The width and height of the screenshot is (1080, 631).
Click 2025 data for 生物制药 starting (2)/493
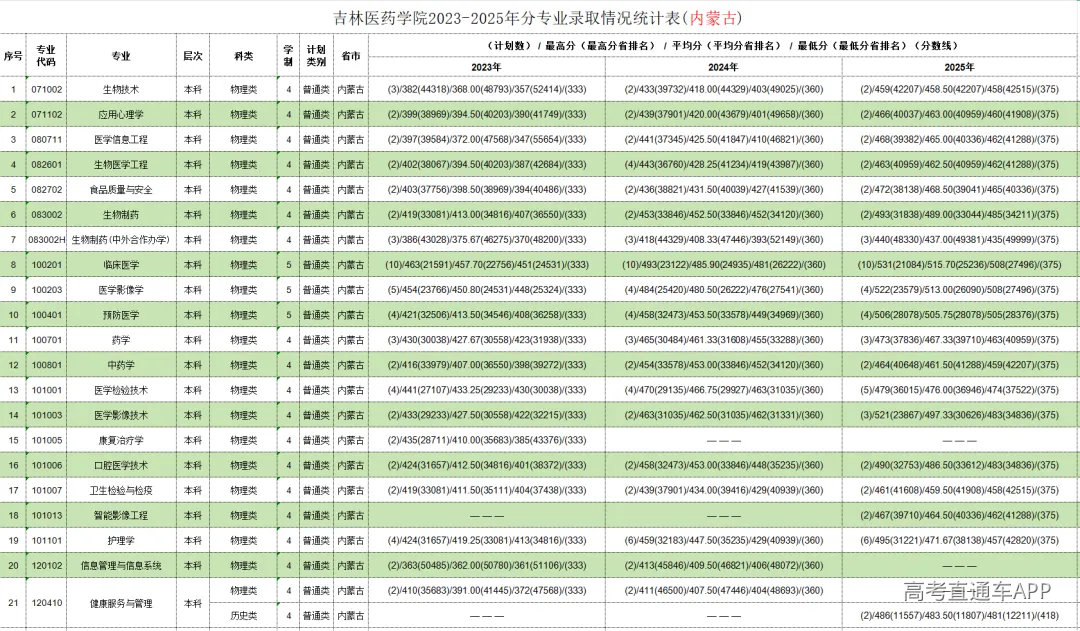click(x=960, y=215)
